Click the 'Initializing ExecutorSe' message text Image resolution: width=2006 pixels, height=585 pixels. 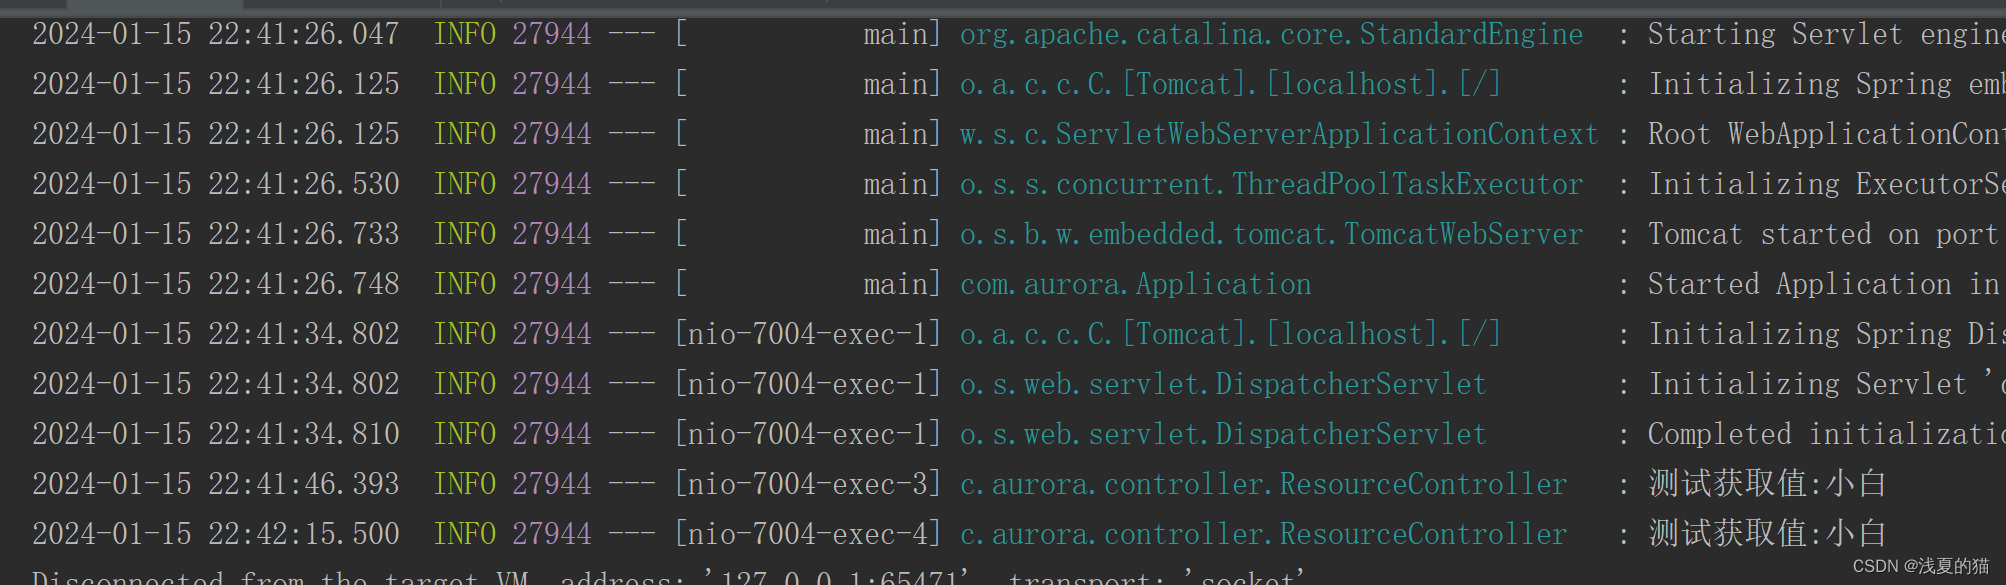coord(1826,185)
